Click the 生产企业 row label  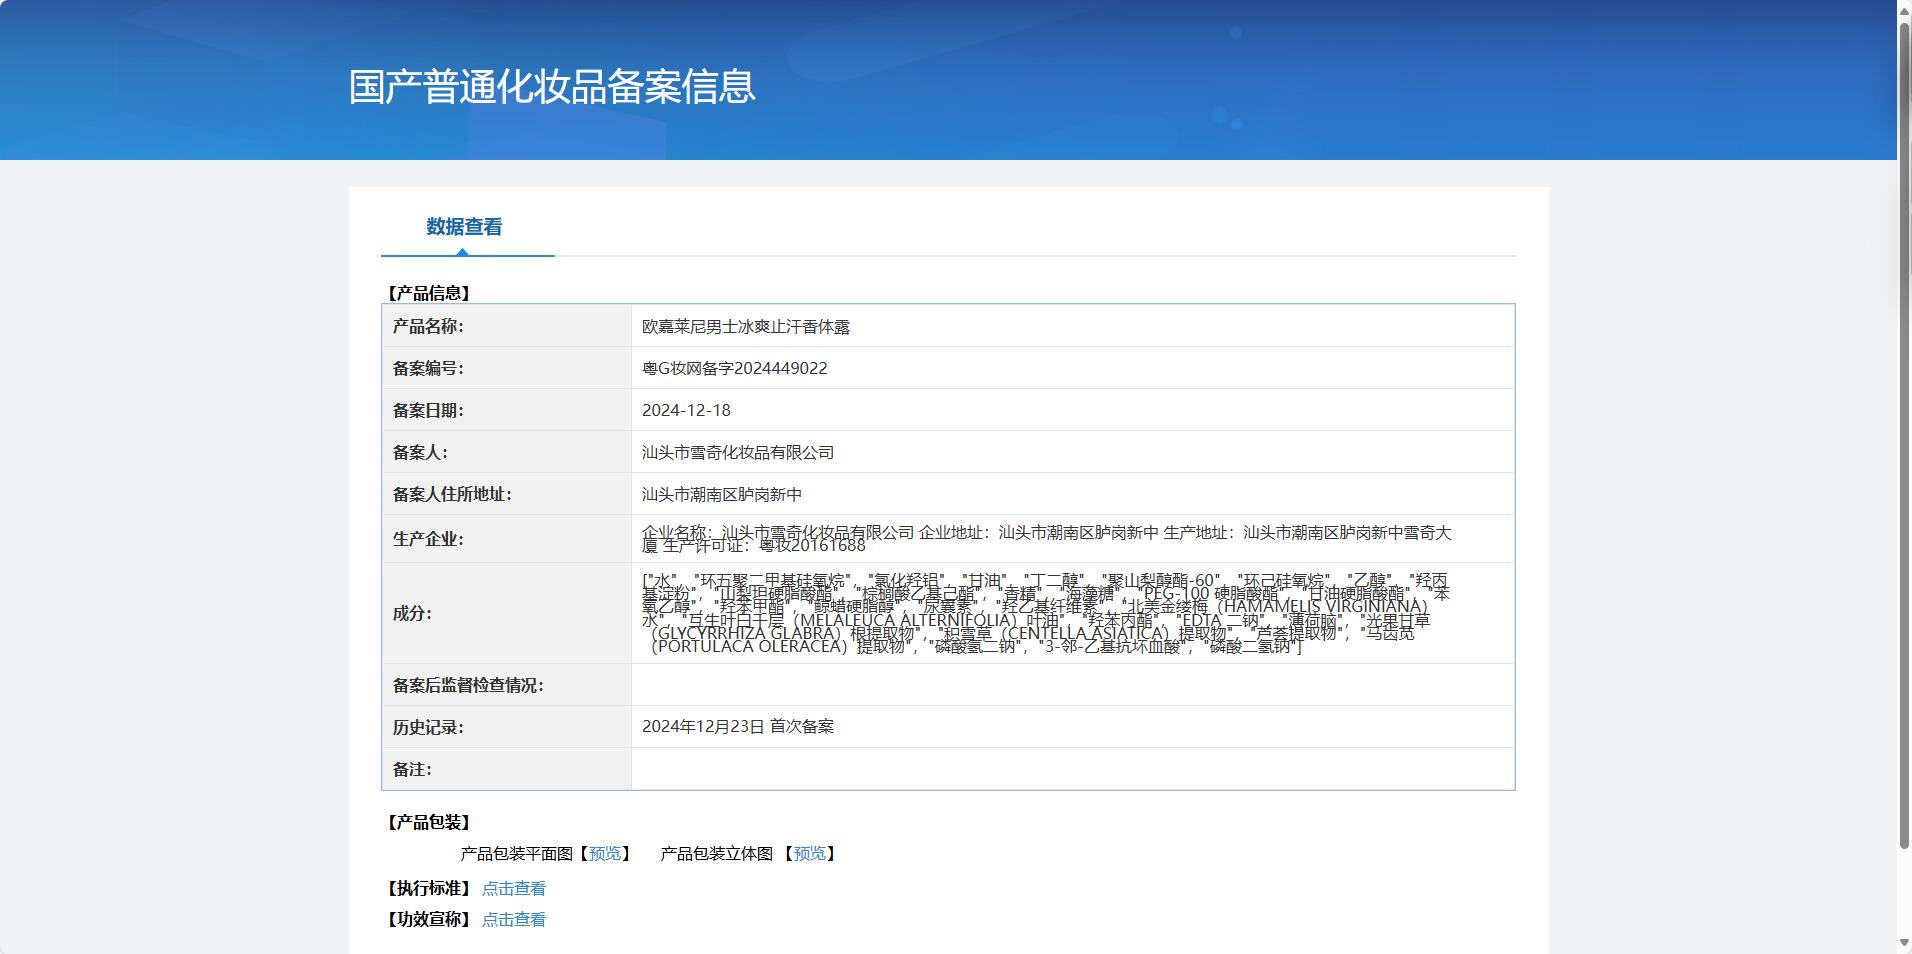428,539
